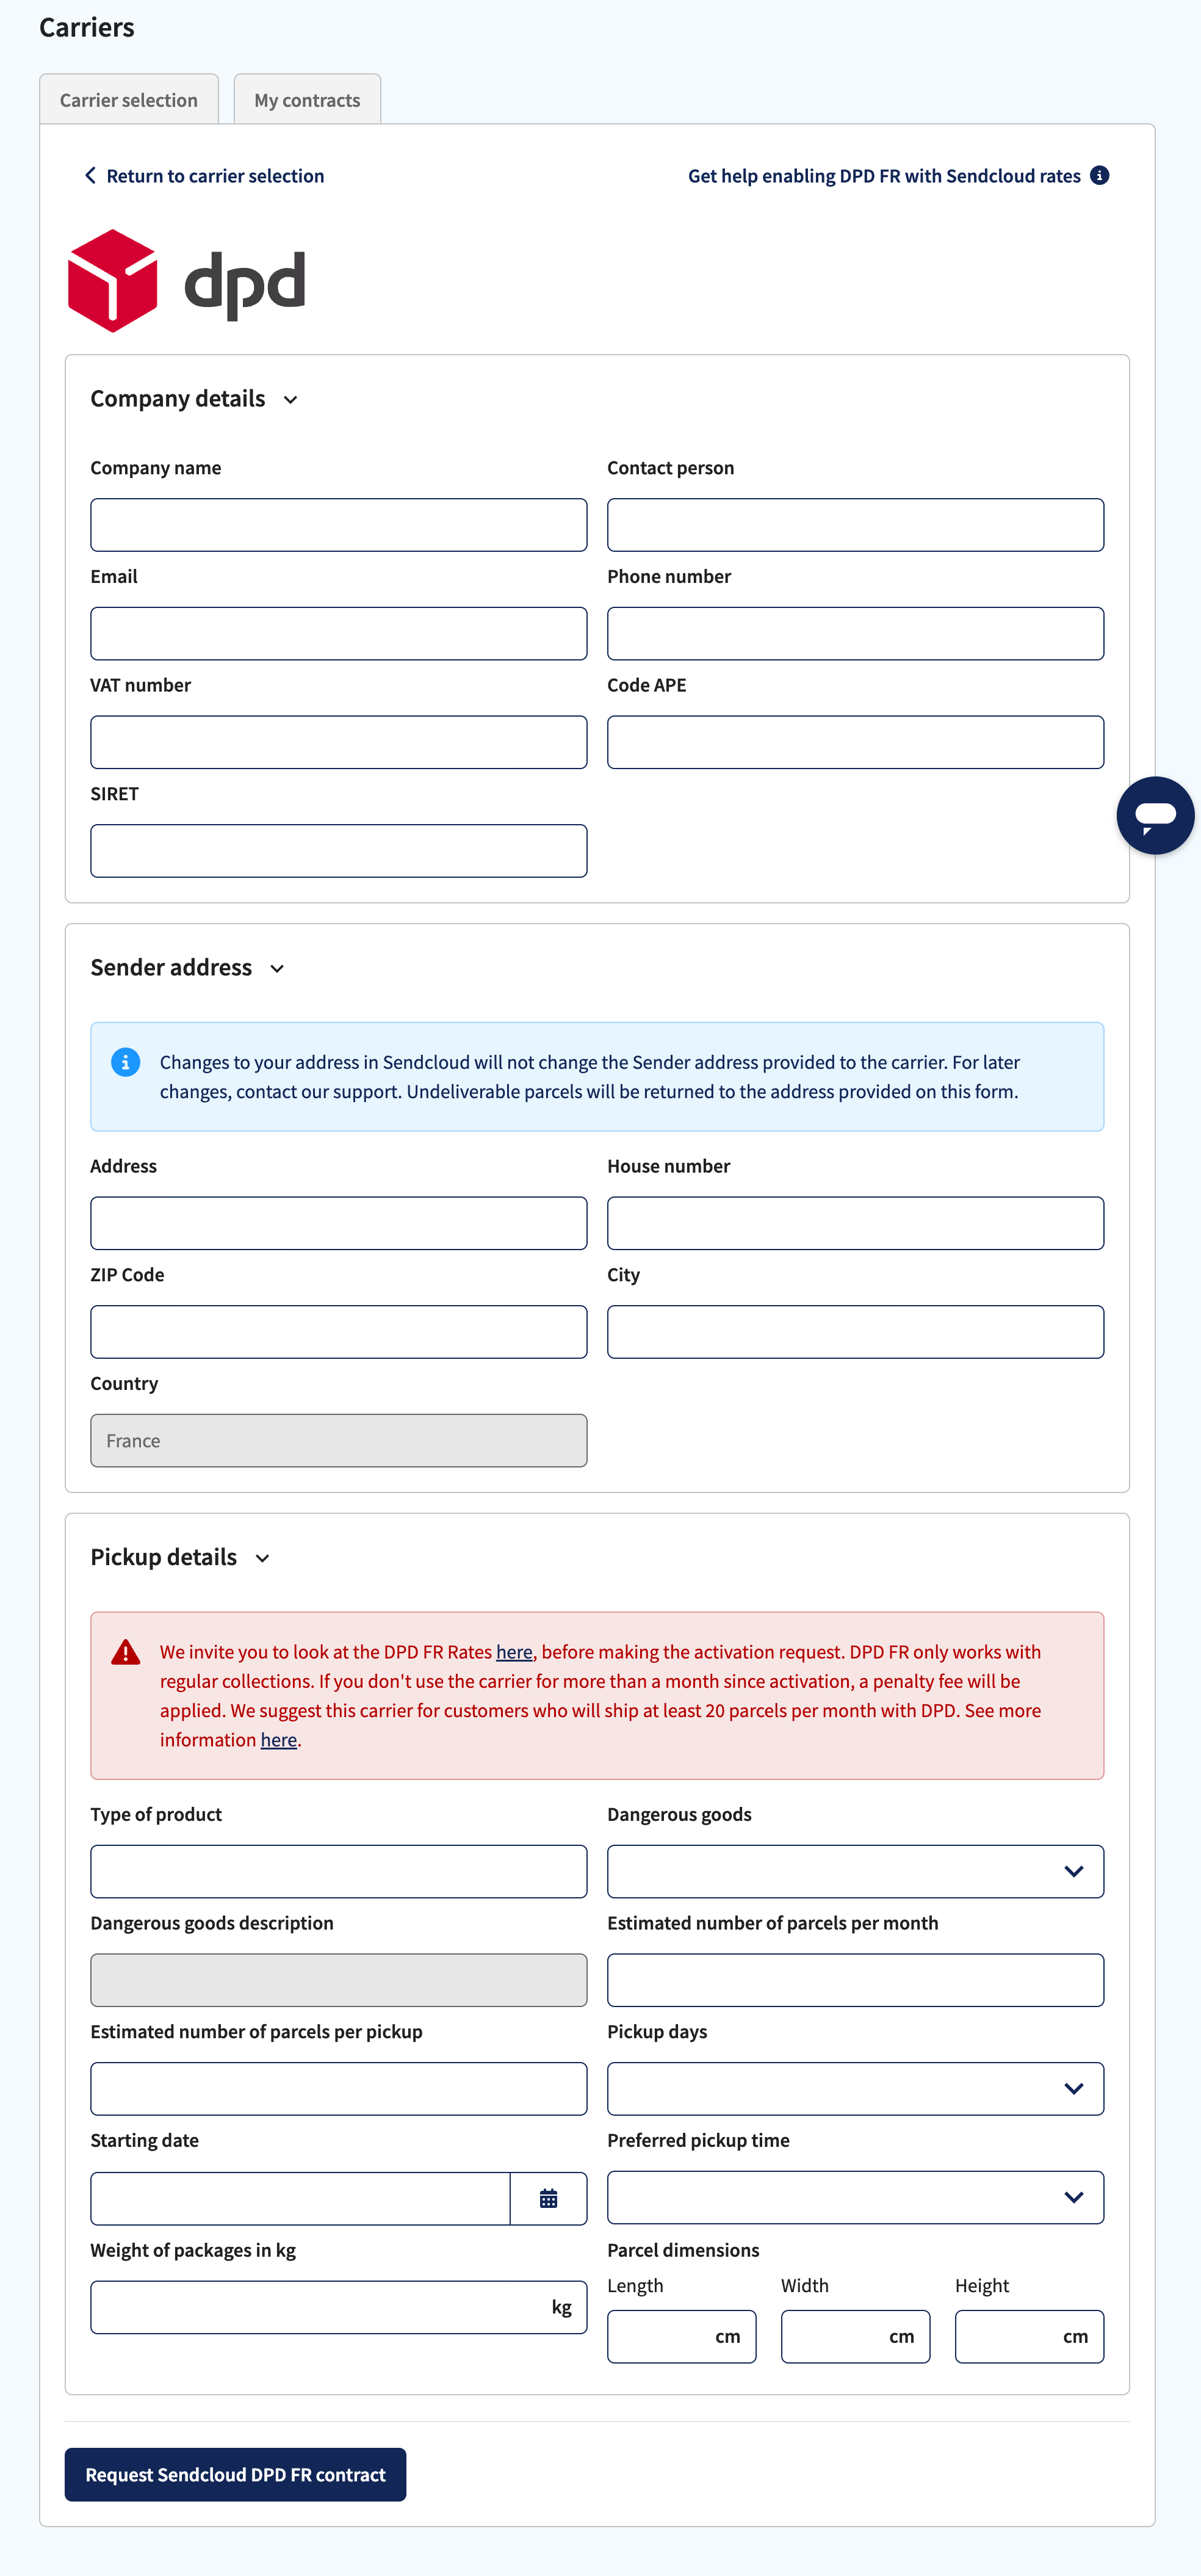Click the info icon next to Get help enabling DPD FR
This screenshot has height=2576, width=1201.
[1100, 174]
